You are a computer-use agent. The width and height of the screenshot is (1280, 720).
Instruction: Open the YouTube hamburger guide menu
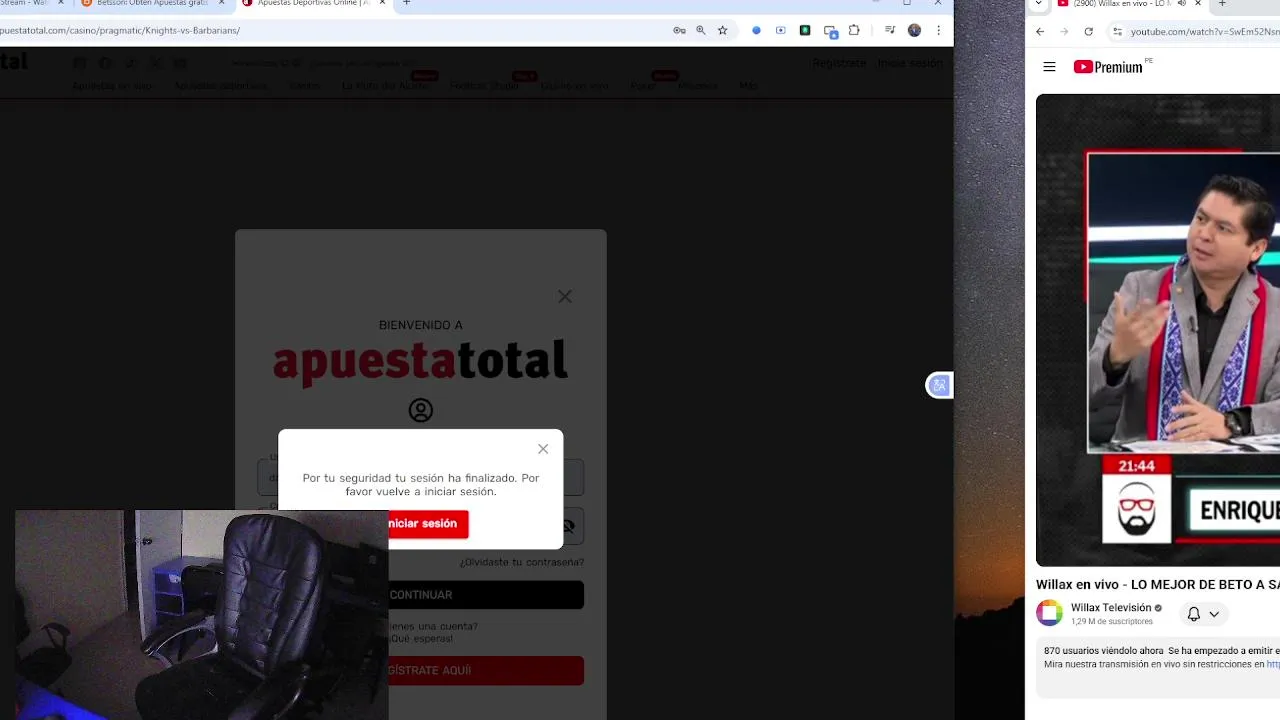click(1049, 67)
